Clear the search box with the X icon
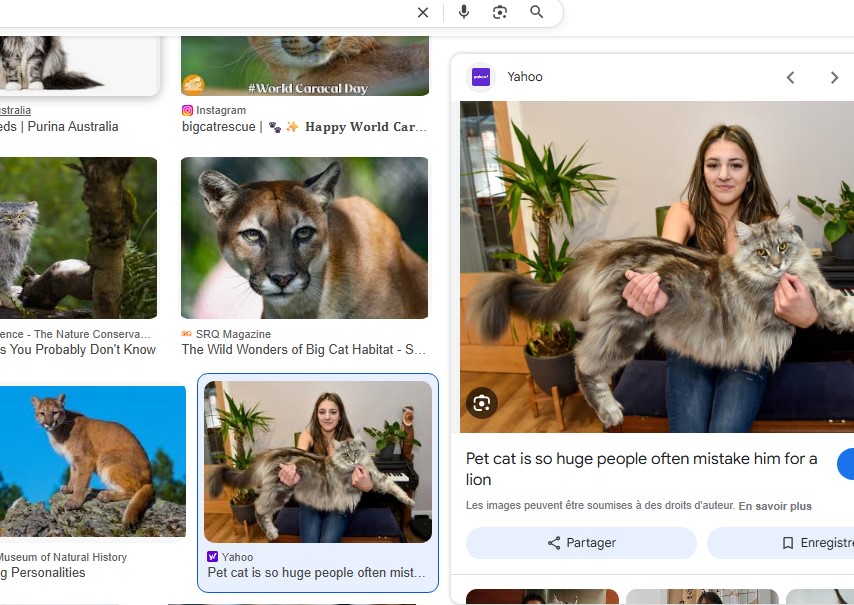The image size is (854, 605). click(423, 13)
